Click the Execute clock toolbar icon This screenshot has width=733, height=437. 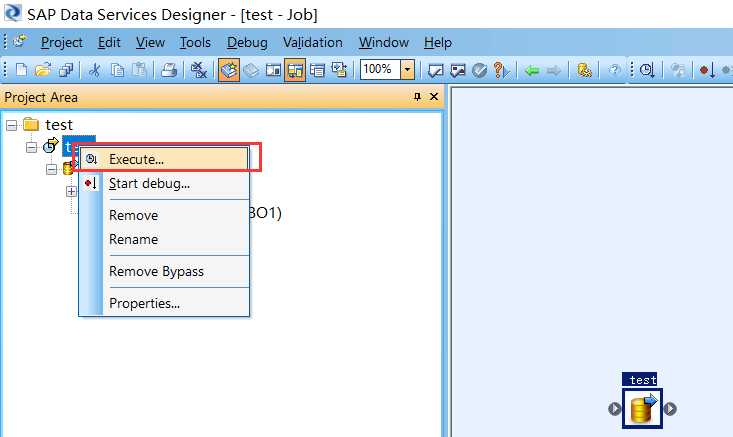[647, 71]
